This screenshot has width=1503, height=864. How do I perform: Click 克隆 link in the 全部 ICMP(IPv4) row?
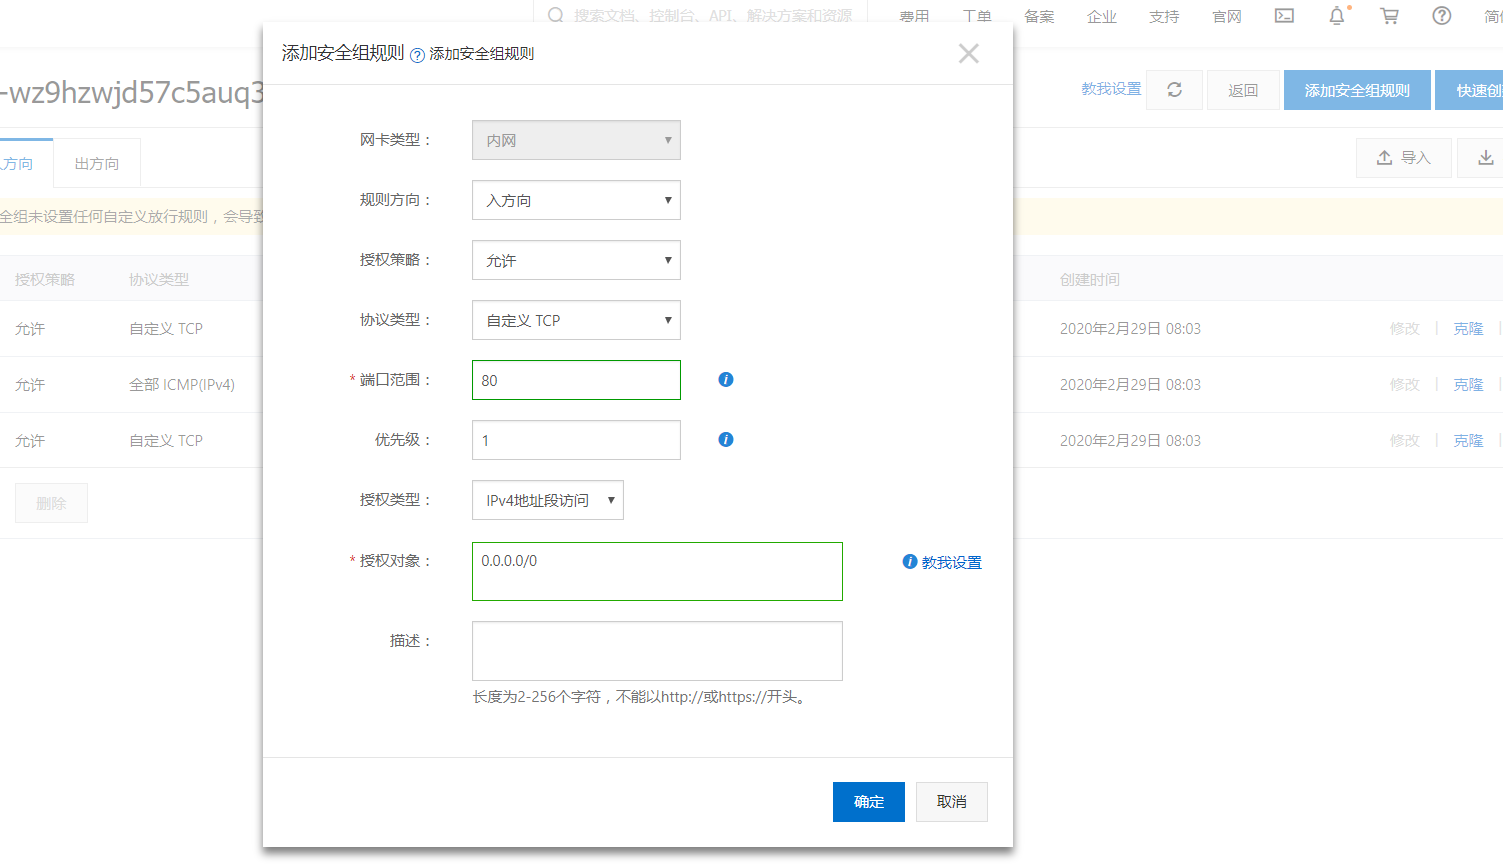click(1468, 385)
